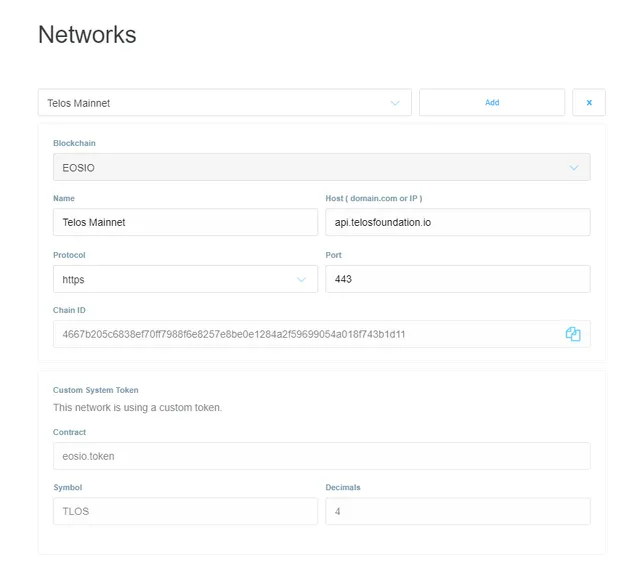Screen dimensions: 640x573
Task: Click the Decimals field showing 4
Action: [458, 511]
